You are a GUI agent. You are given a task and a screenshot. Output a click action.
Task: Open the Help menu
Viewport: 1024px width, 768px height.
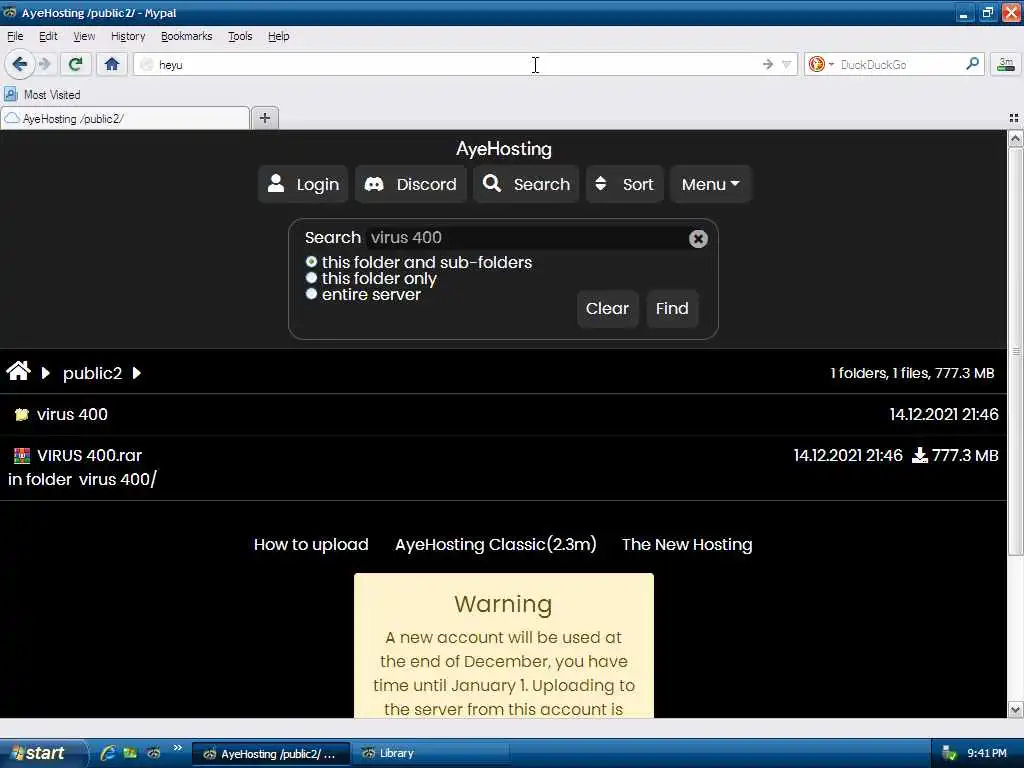pyautogui.click(x=278, y=36)
